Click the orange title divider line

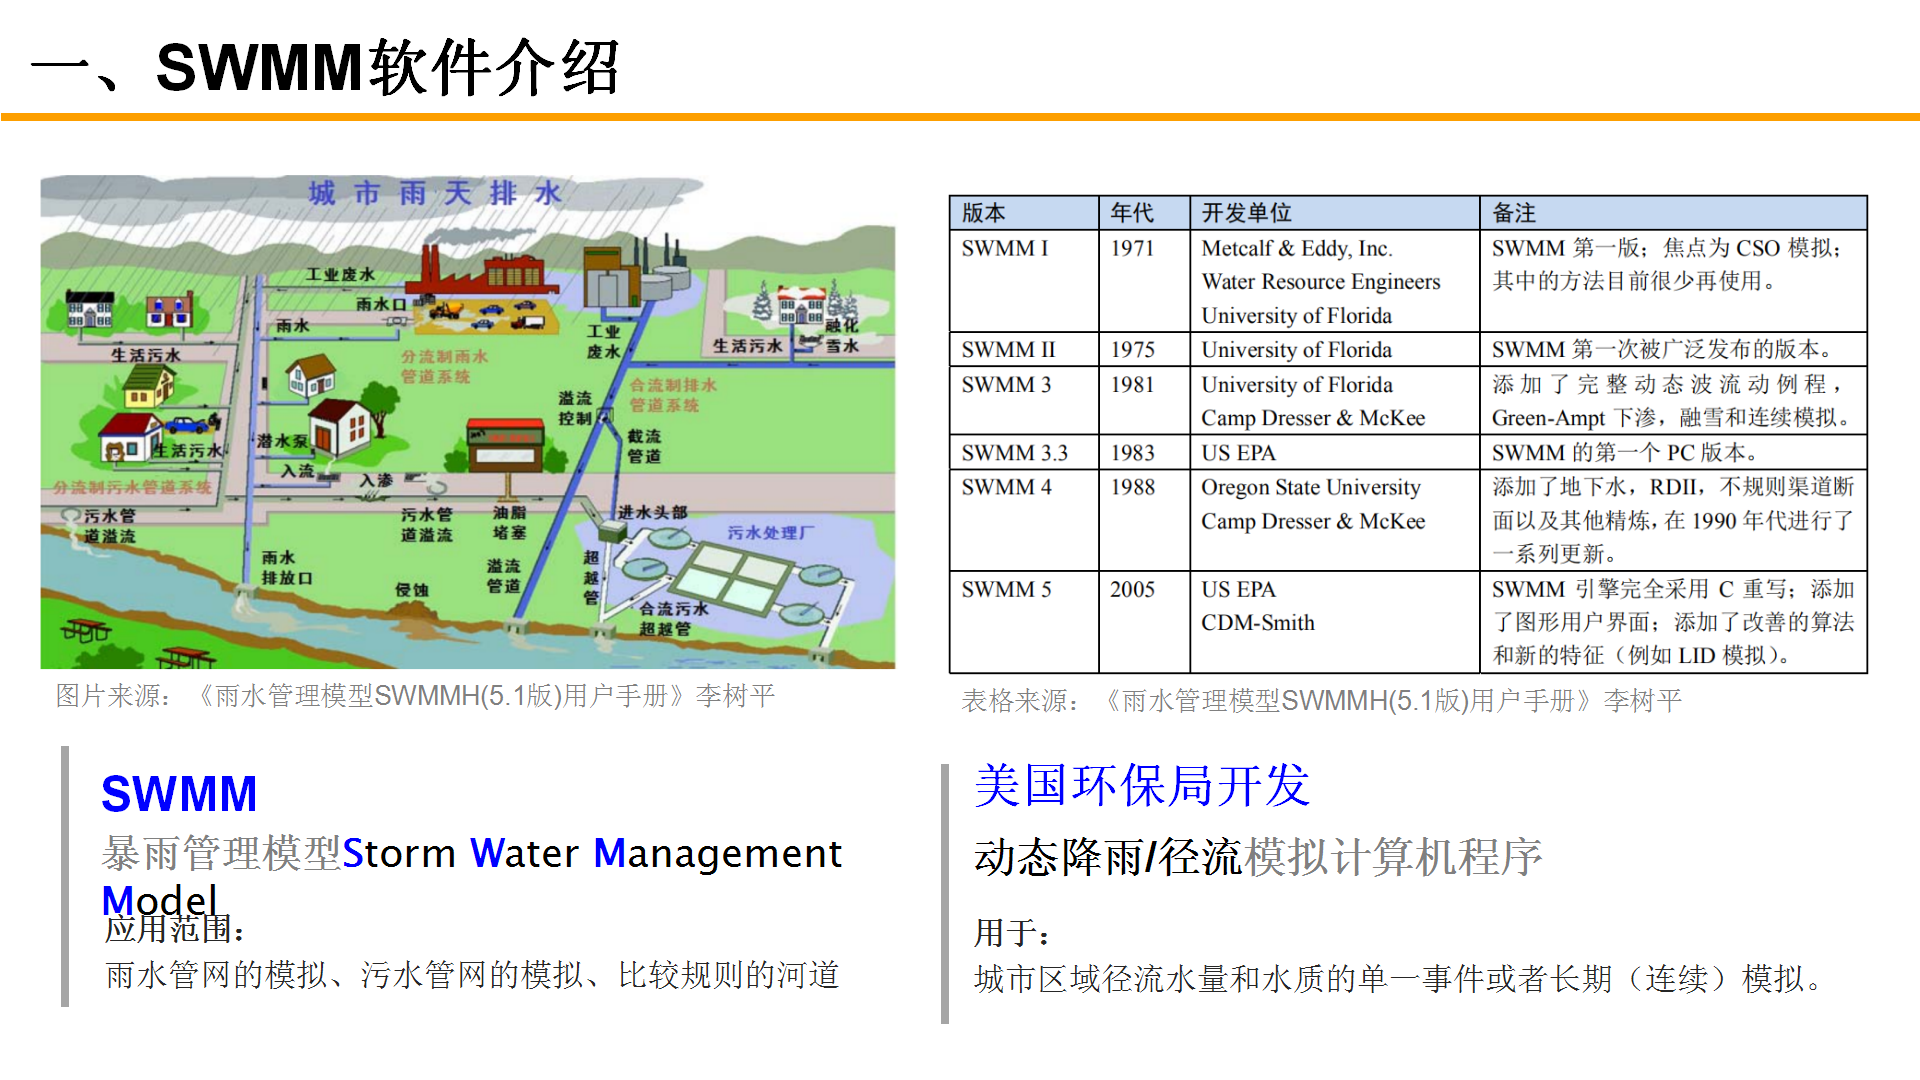click(960, 118)
